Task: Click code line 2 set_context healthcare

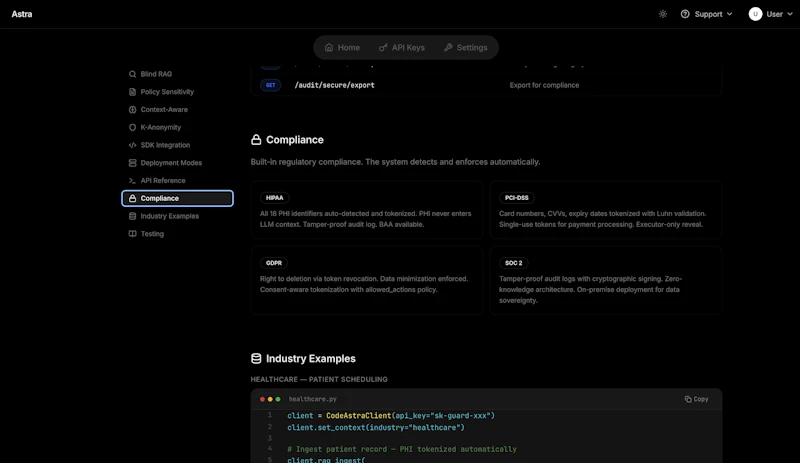Action: [x=376, y=428]
